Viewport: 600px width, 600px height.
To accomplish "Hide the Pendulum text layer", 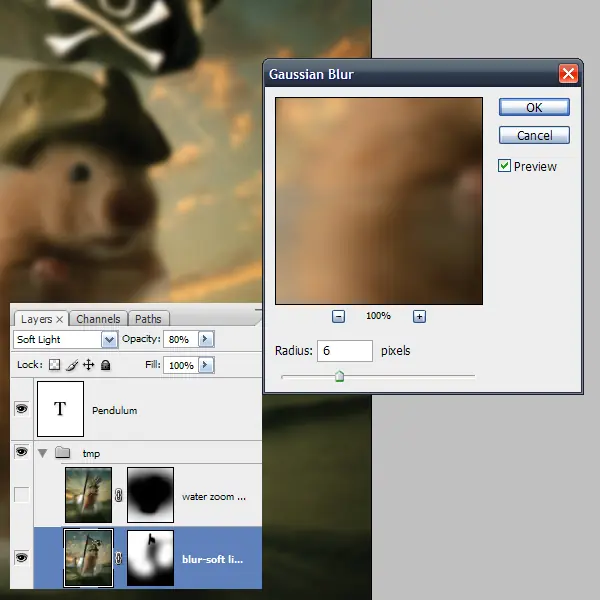I will point(21,409).
